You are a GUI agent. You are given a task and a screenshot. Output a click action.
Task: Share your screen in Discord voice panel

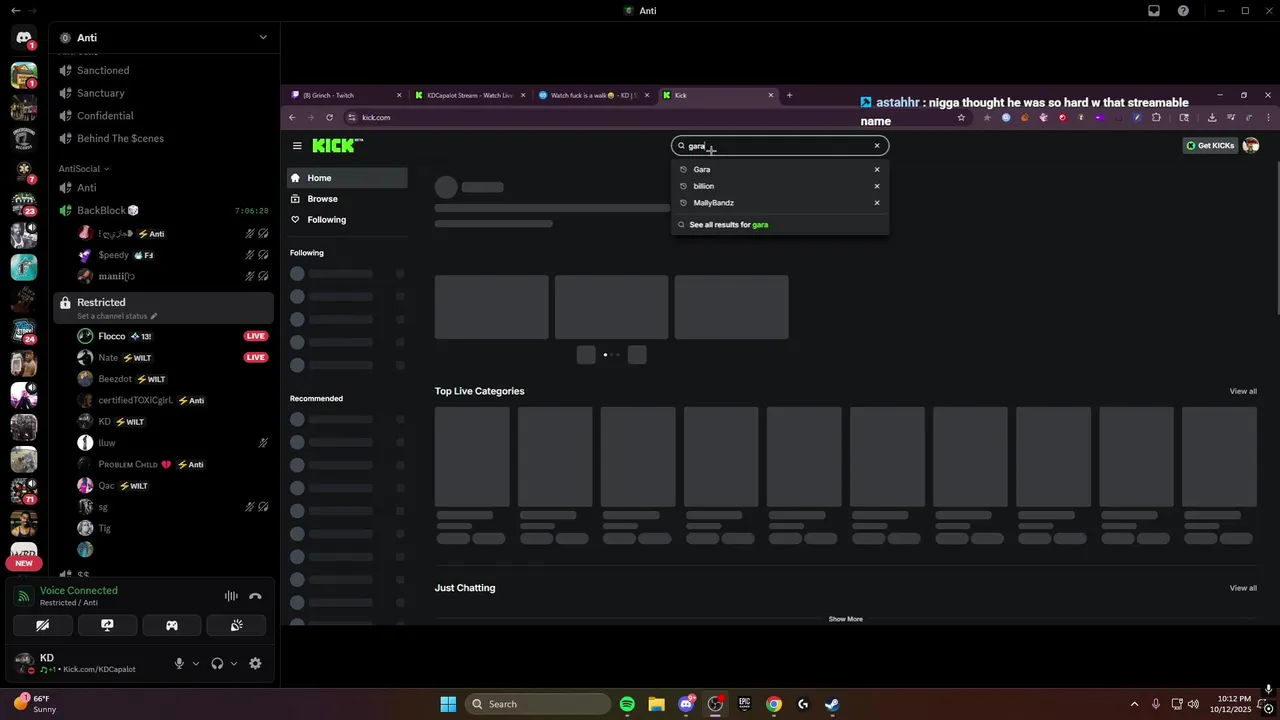click(107, 625)
